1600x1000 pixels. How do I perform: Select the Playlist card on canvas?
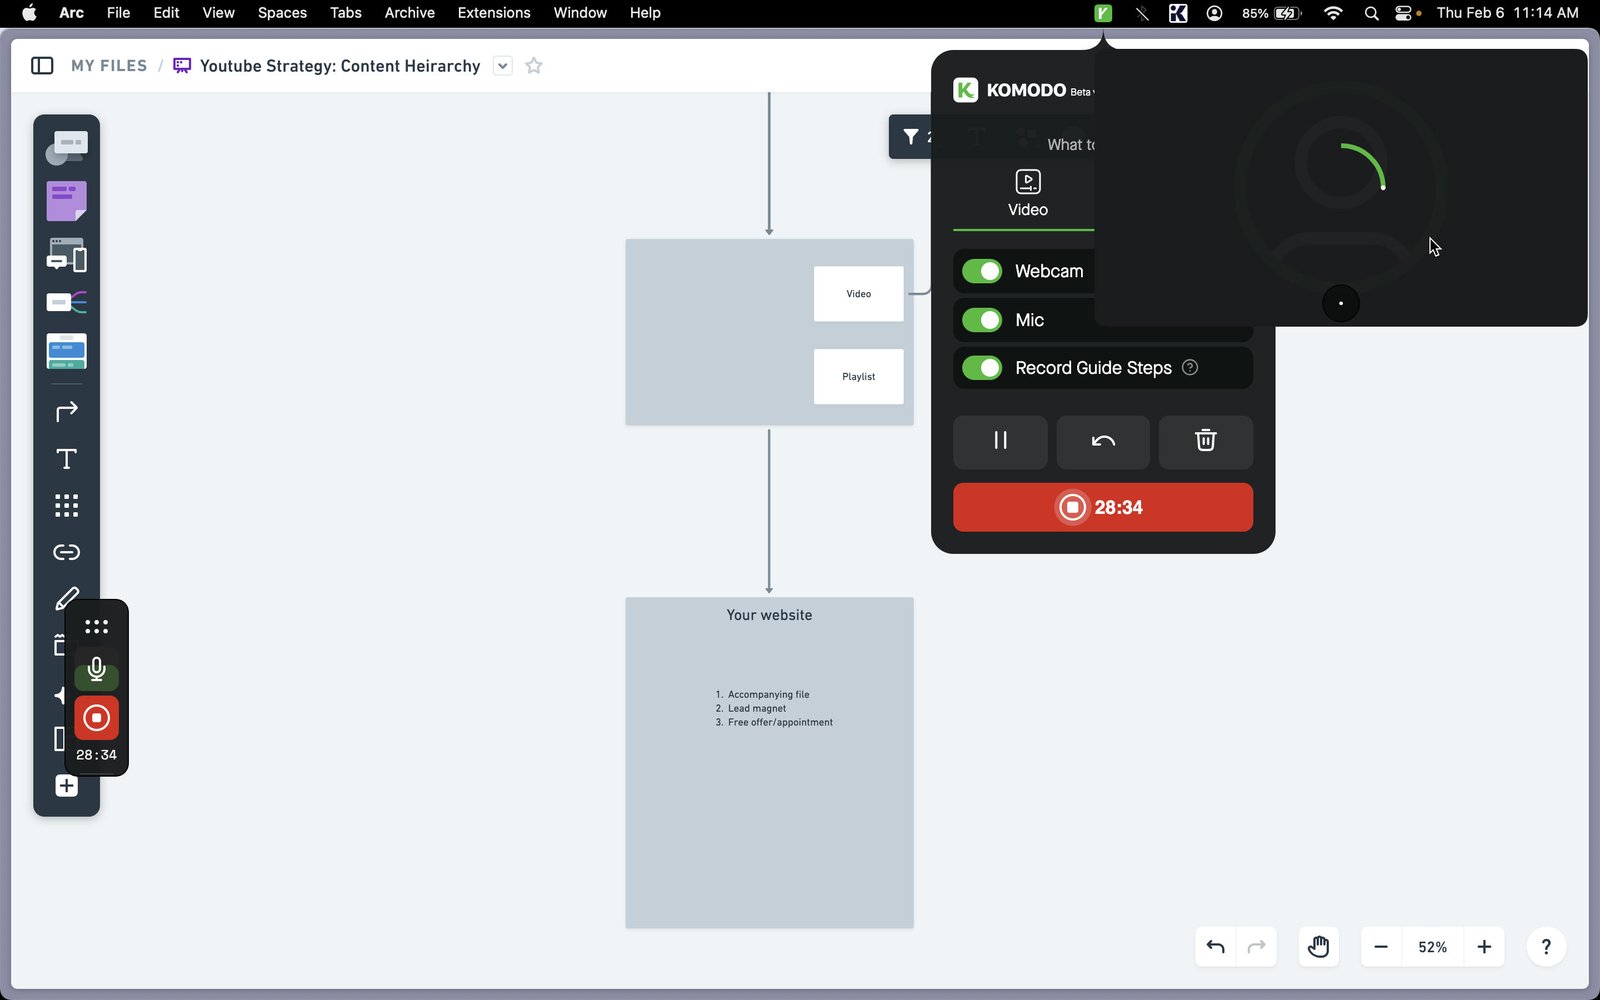[x=858, y=377]
